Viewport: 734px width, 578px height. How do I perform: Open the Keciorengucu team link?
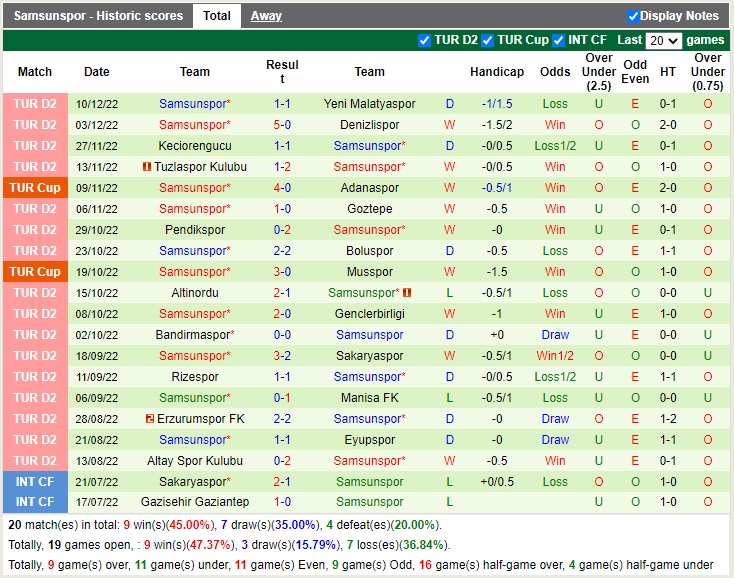coord(195,146)
